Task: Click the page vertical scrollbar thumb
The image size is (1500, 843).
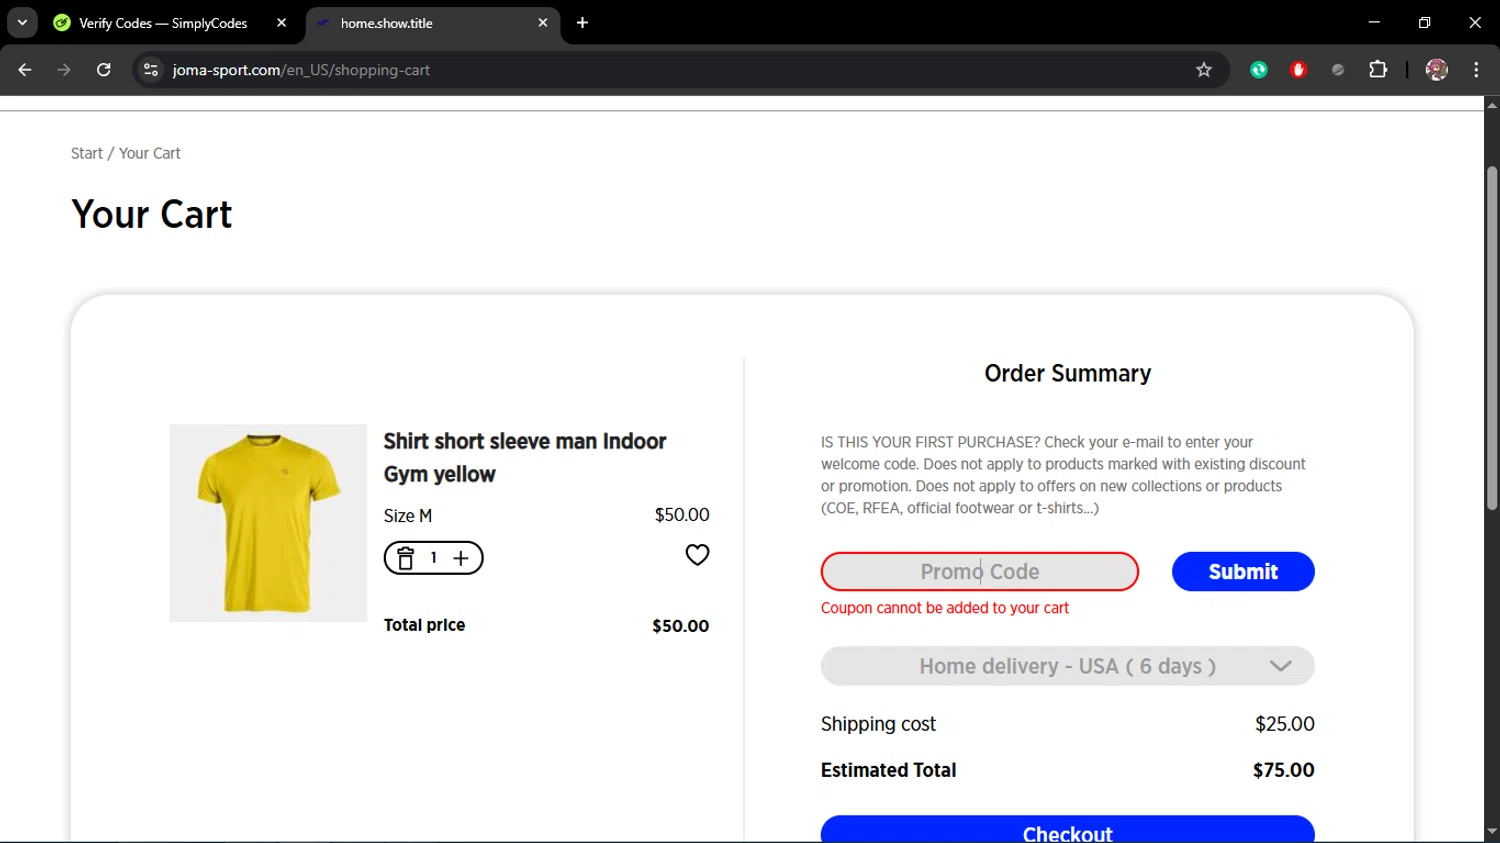Action: pyautogui.click(x=1492, y=338)
